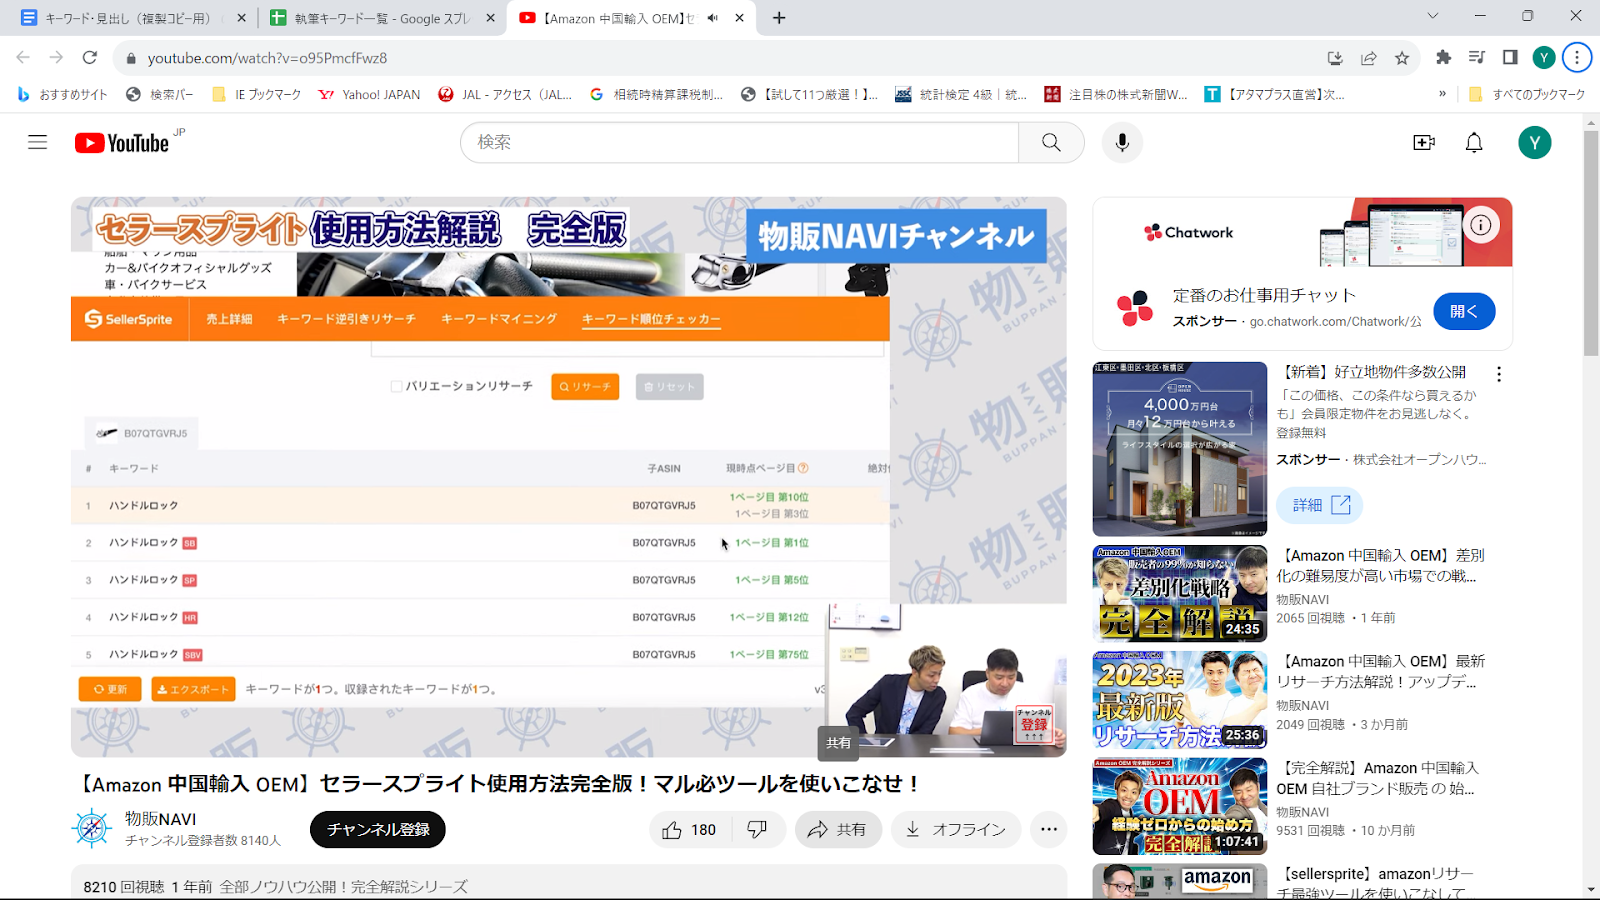Click チャンネル登録者数 8140人 text

coord(203,841)
